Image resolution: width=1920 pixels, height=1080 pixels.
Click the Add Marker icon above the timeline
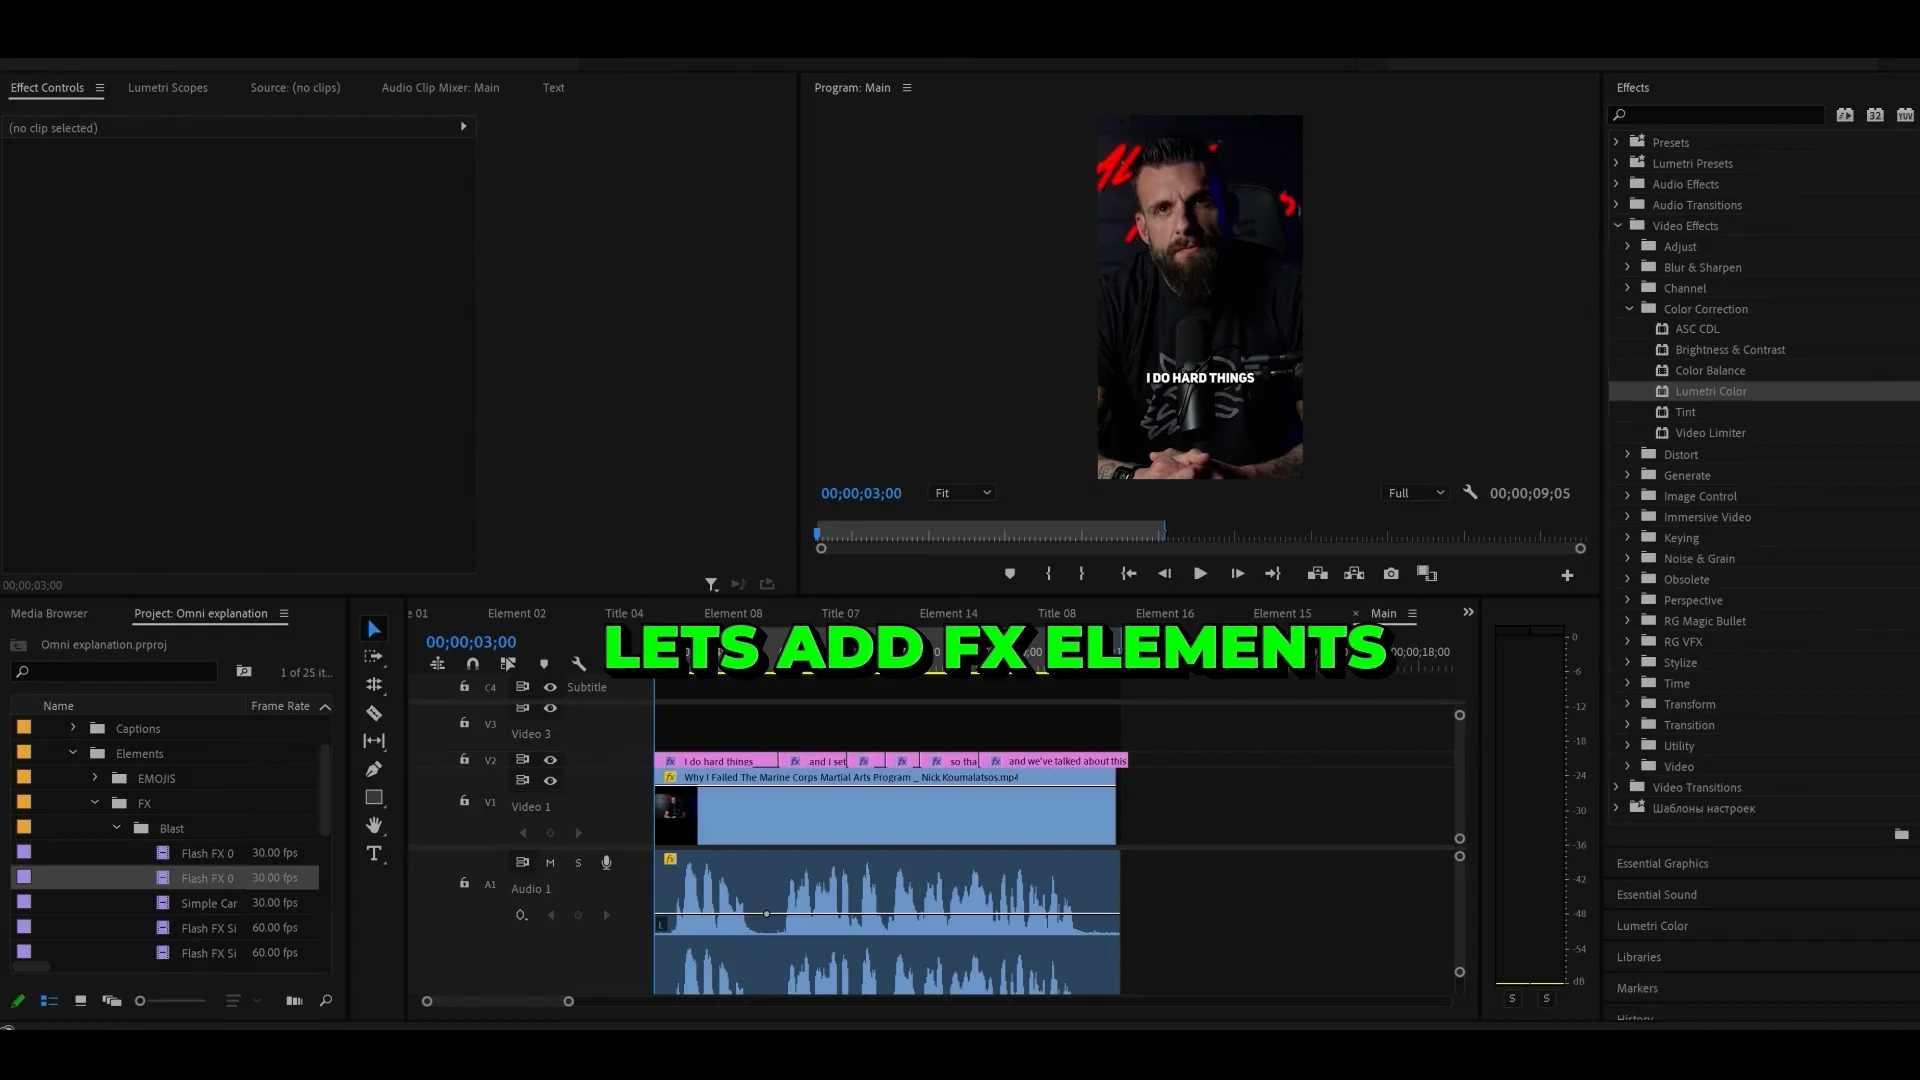click(1009, 573)
